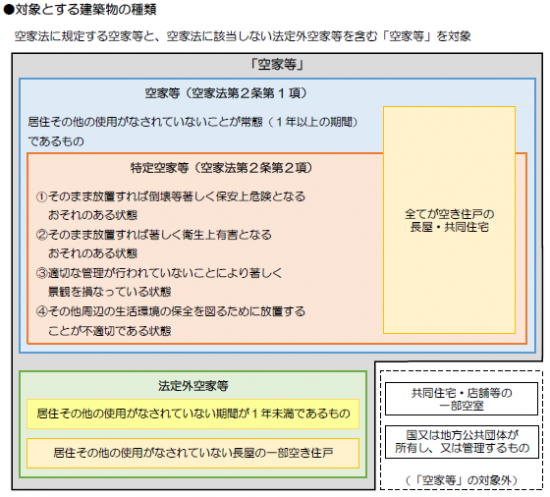The width and height of the screenshot is (550, 497).
Task: Click the 特定空家等（空家法第２条第２項） heading
Action: (221, 168)
